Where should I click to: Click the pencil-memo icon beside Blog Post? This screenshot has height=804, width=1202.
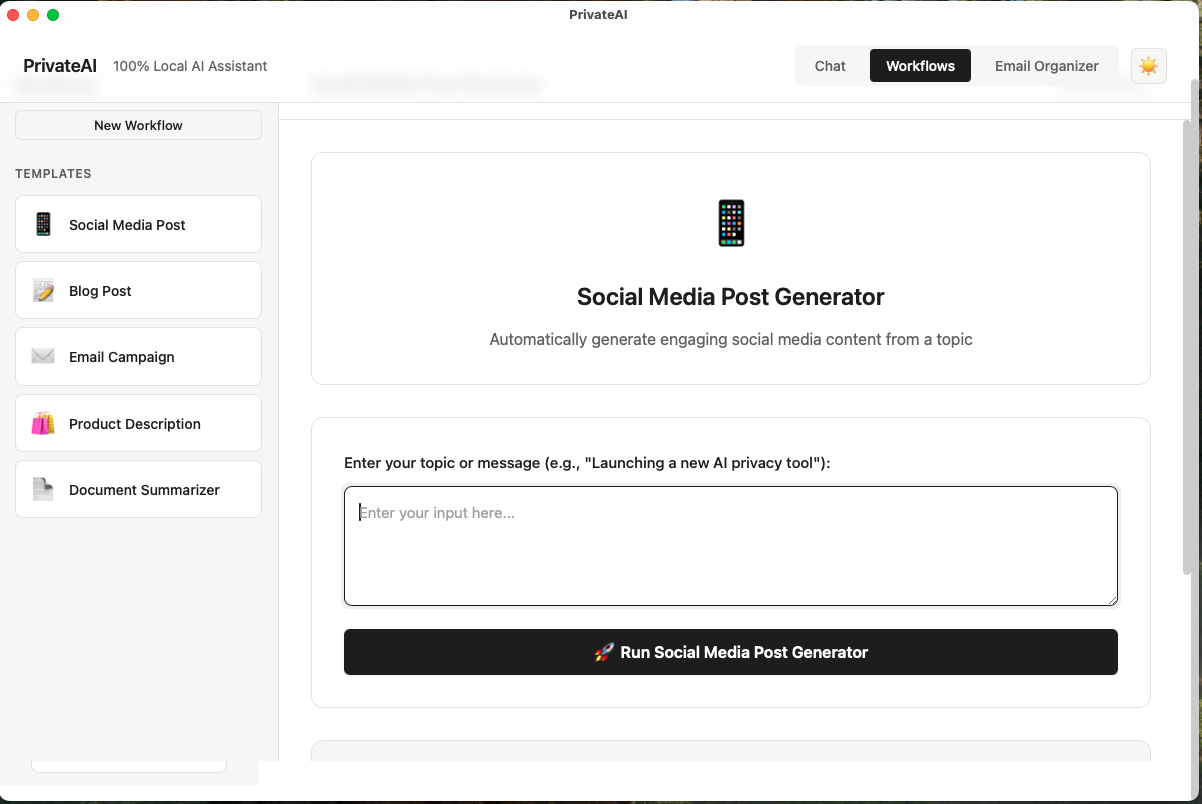[42, 290]
